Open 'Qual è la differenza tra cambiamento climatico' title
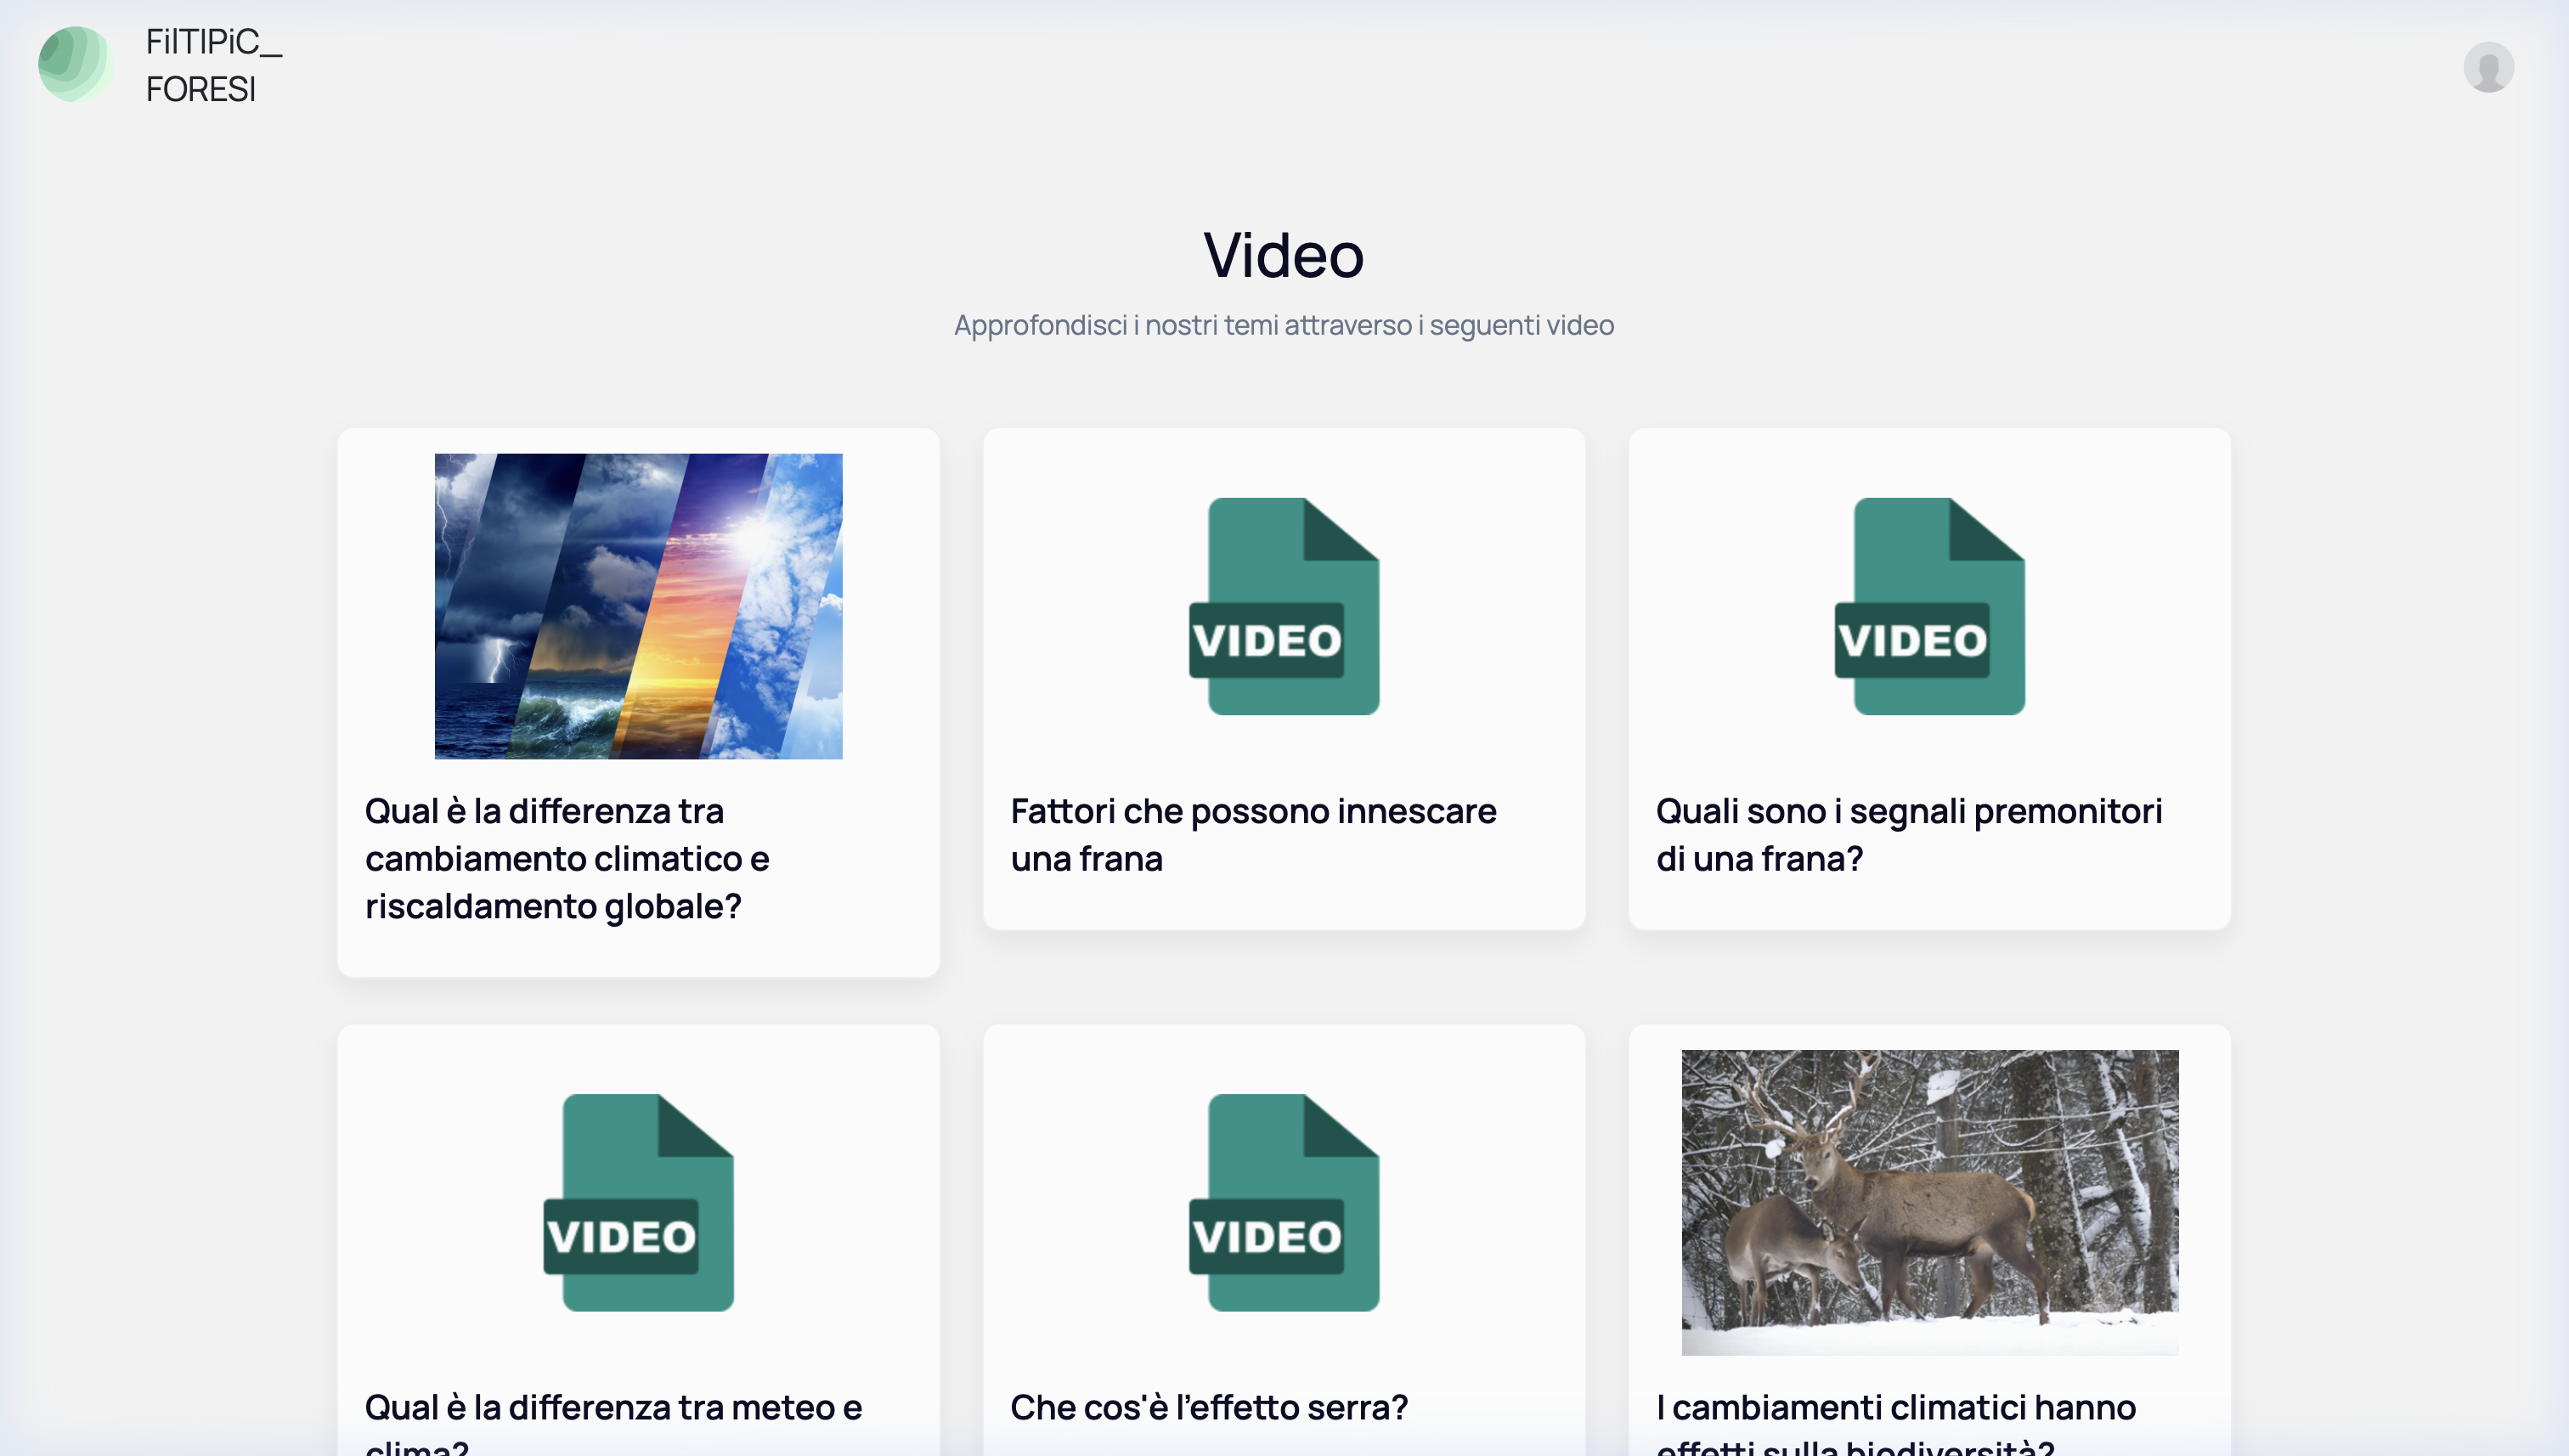 click(567, 858)
